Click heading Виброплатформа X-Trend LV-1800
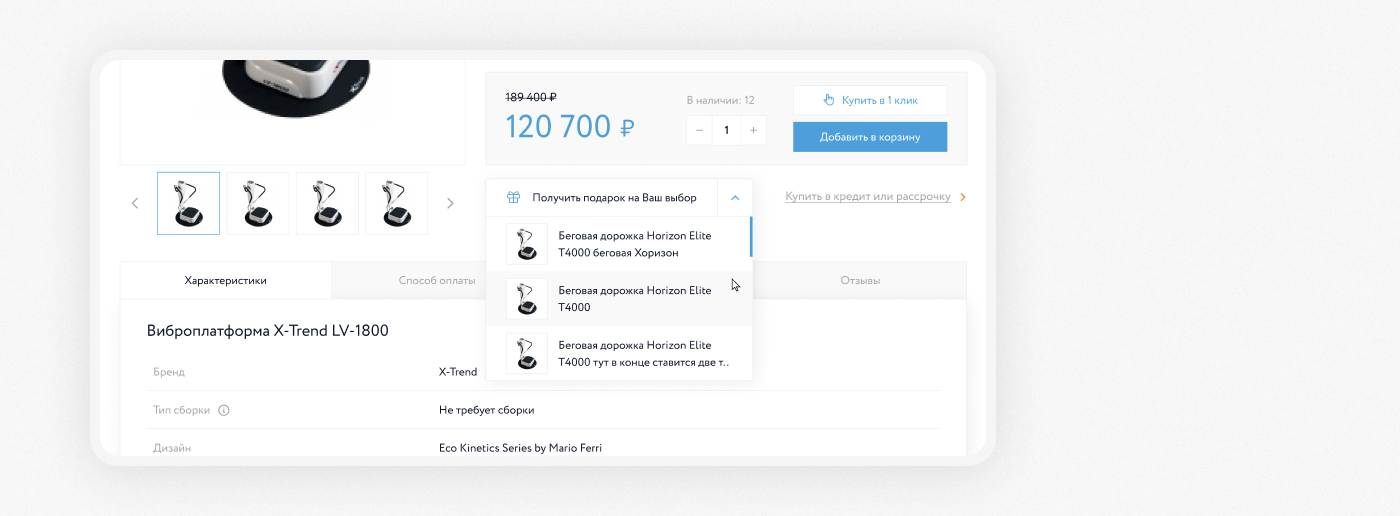 click(268, 331)
